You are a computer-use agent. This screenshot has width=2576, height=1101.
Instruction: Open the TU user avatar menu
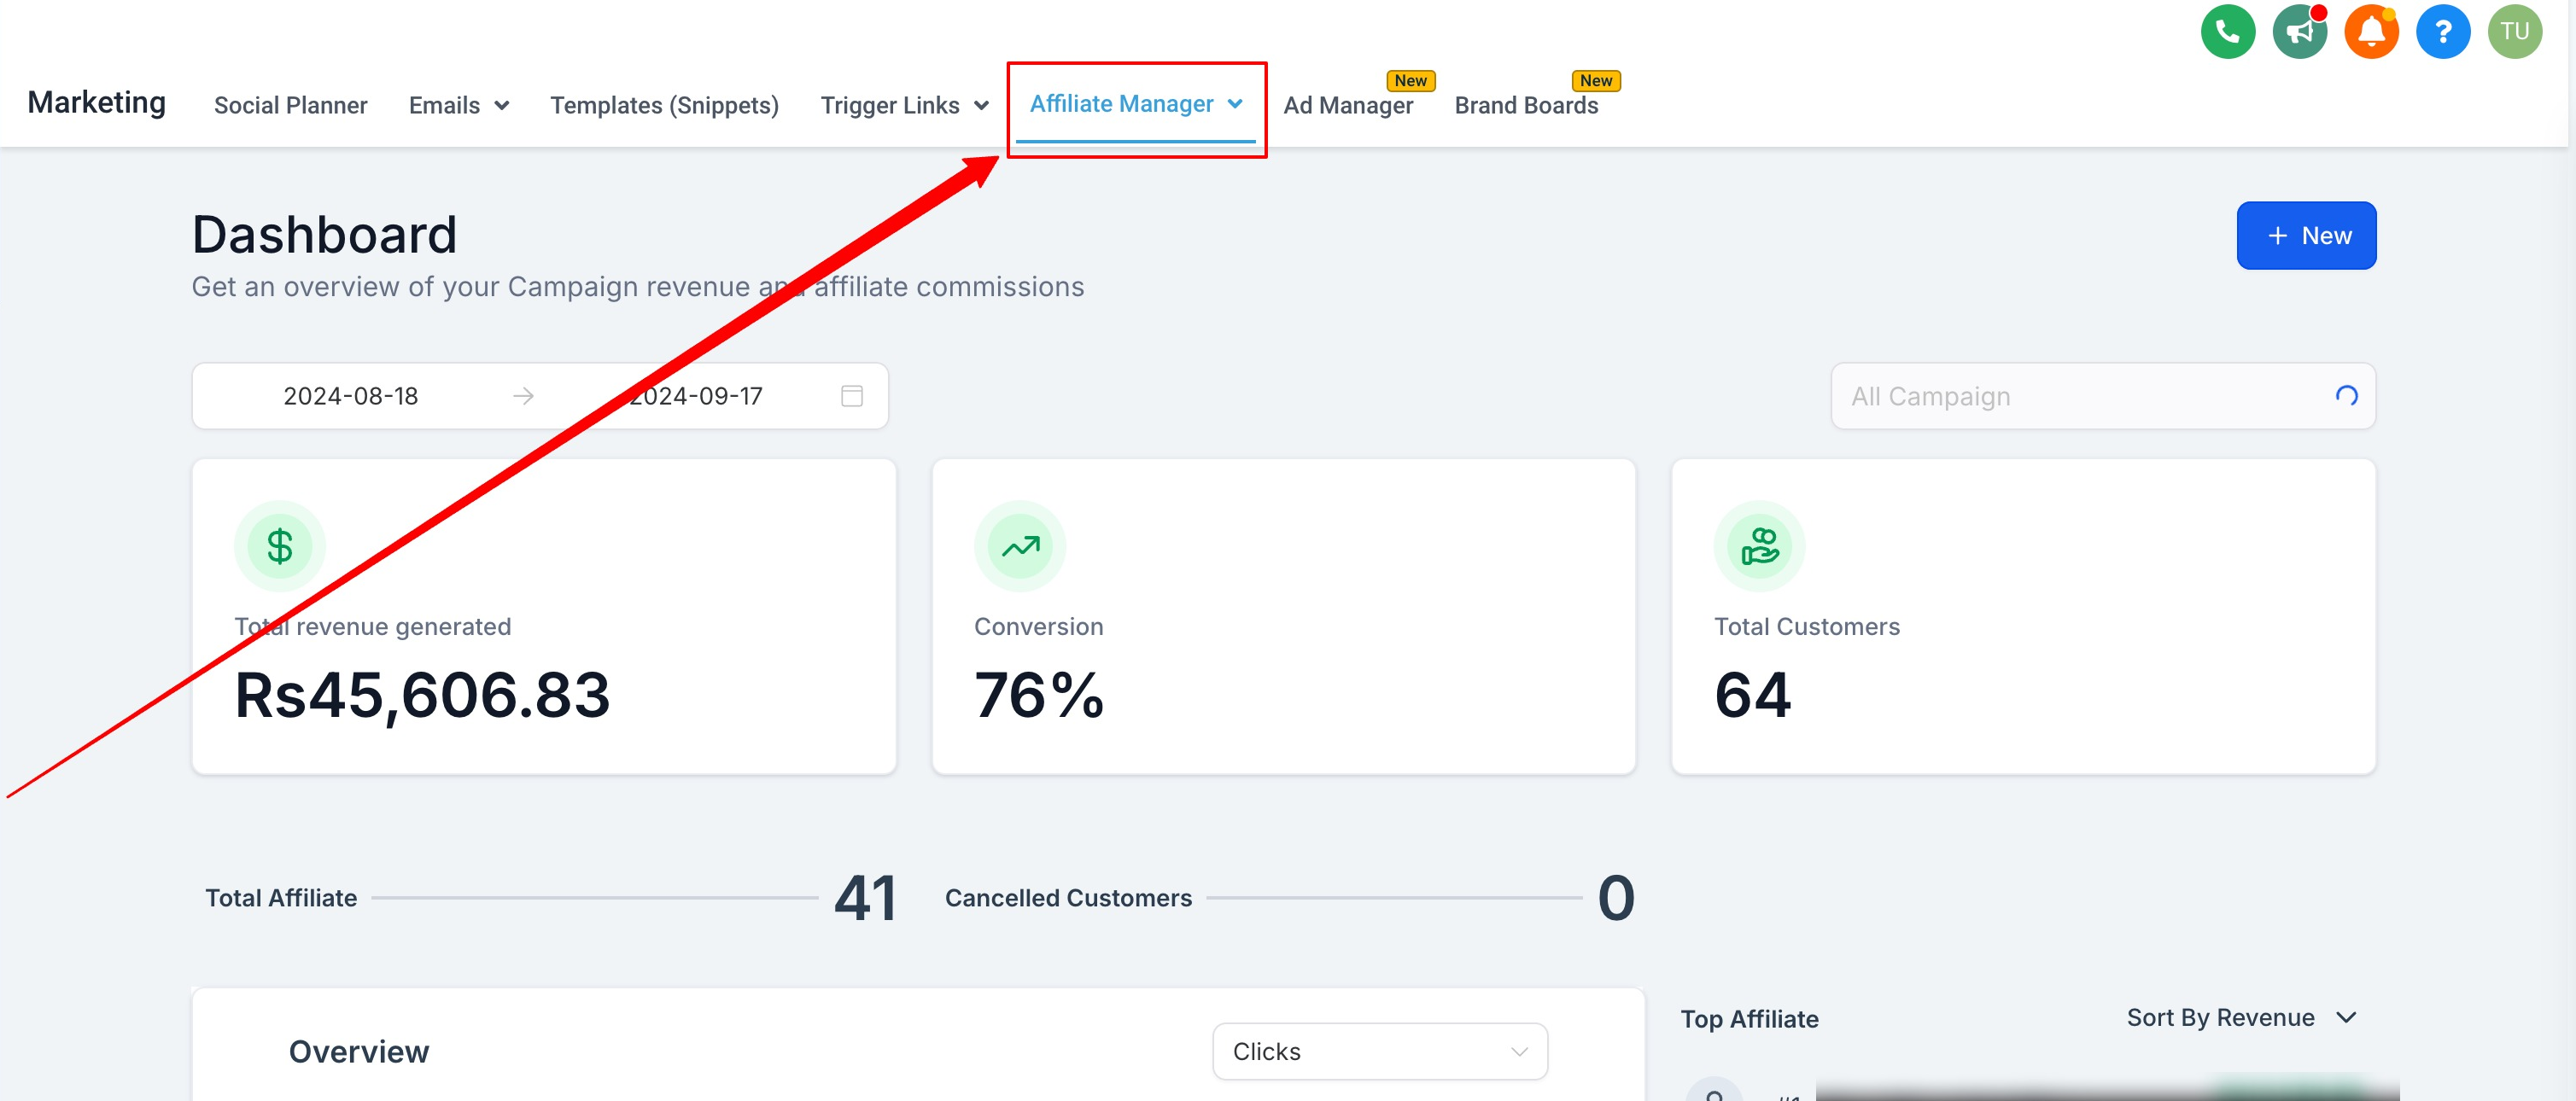[2514, 32]
